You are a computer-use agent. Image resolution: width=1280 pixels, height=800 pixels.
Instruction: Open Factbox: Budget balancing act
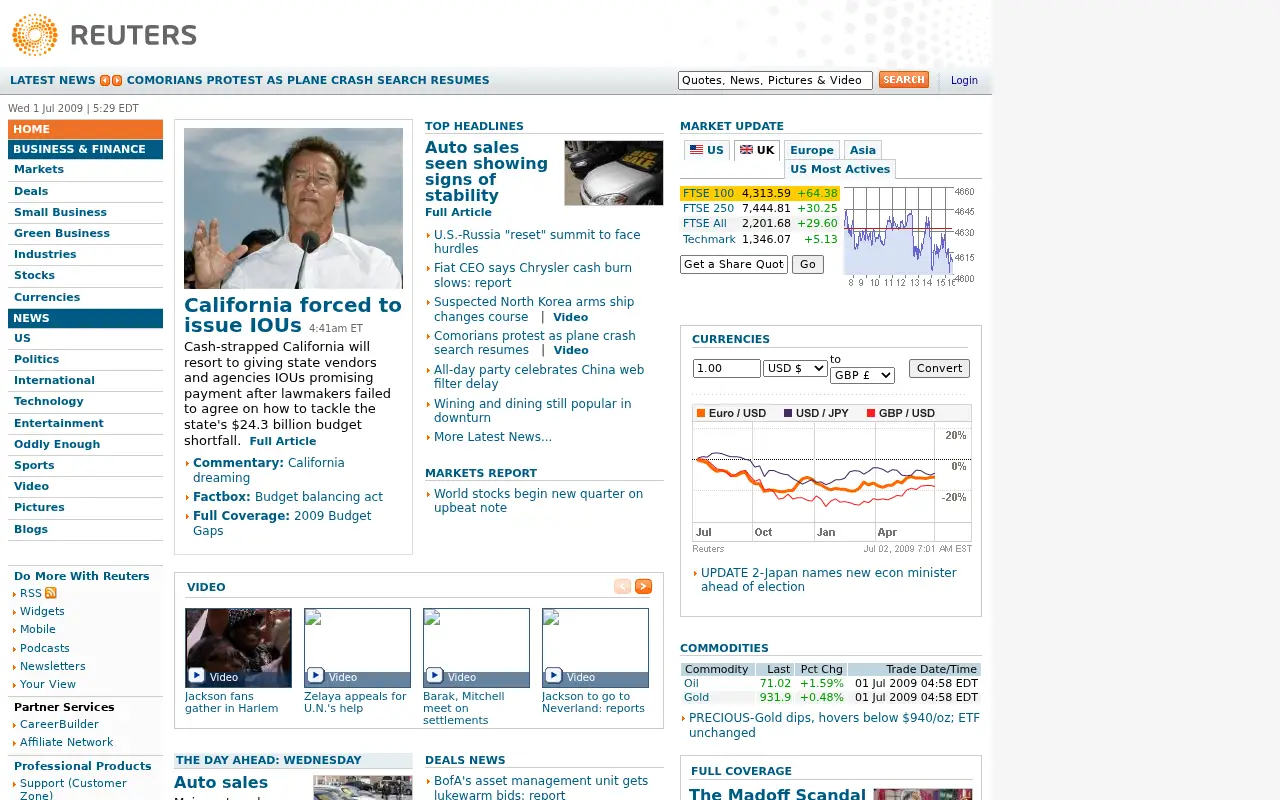tap(288, 496)
